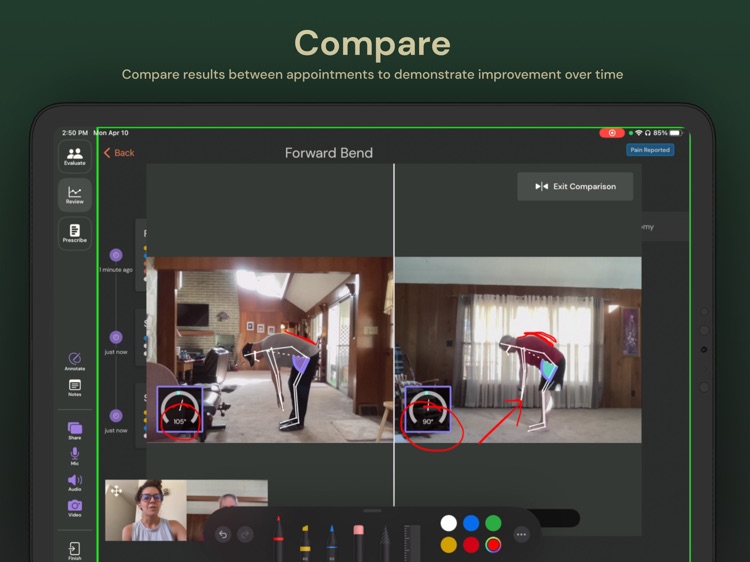
Task: Select the bottom 'just now' timeline marker
Action: pyautogui.click(x=116, y=416)
